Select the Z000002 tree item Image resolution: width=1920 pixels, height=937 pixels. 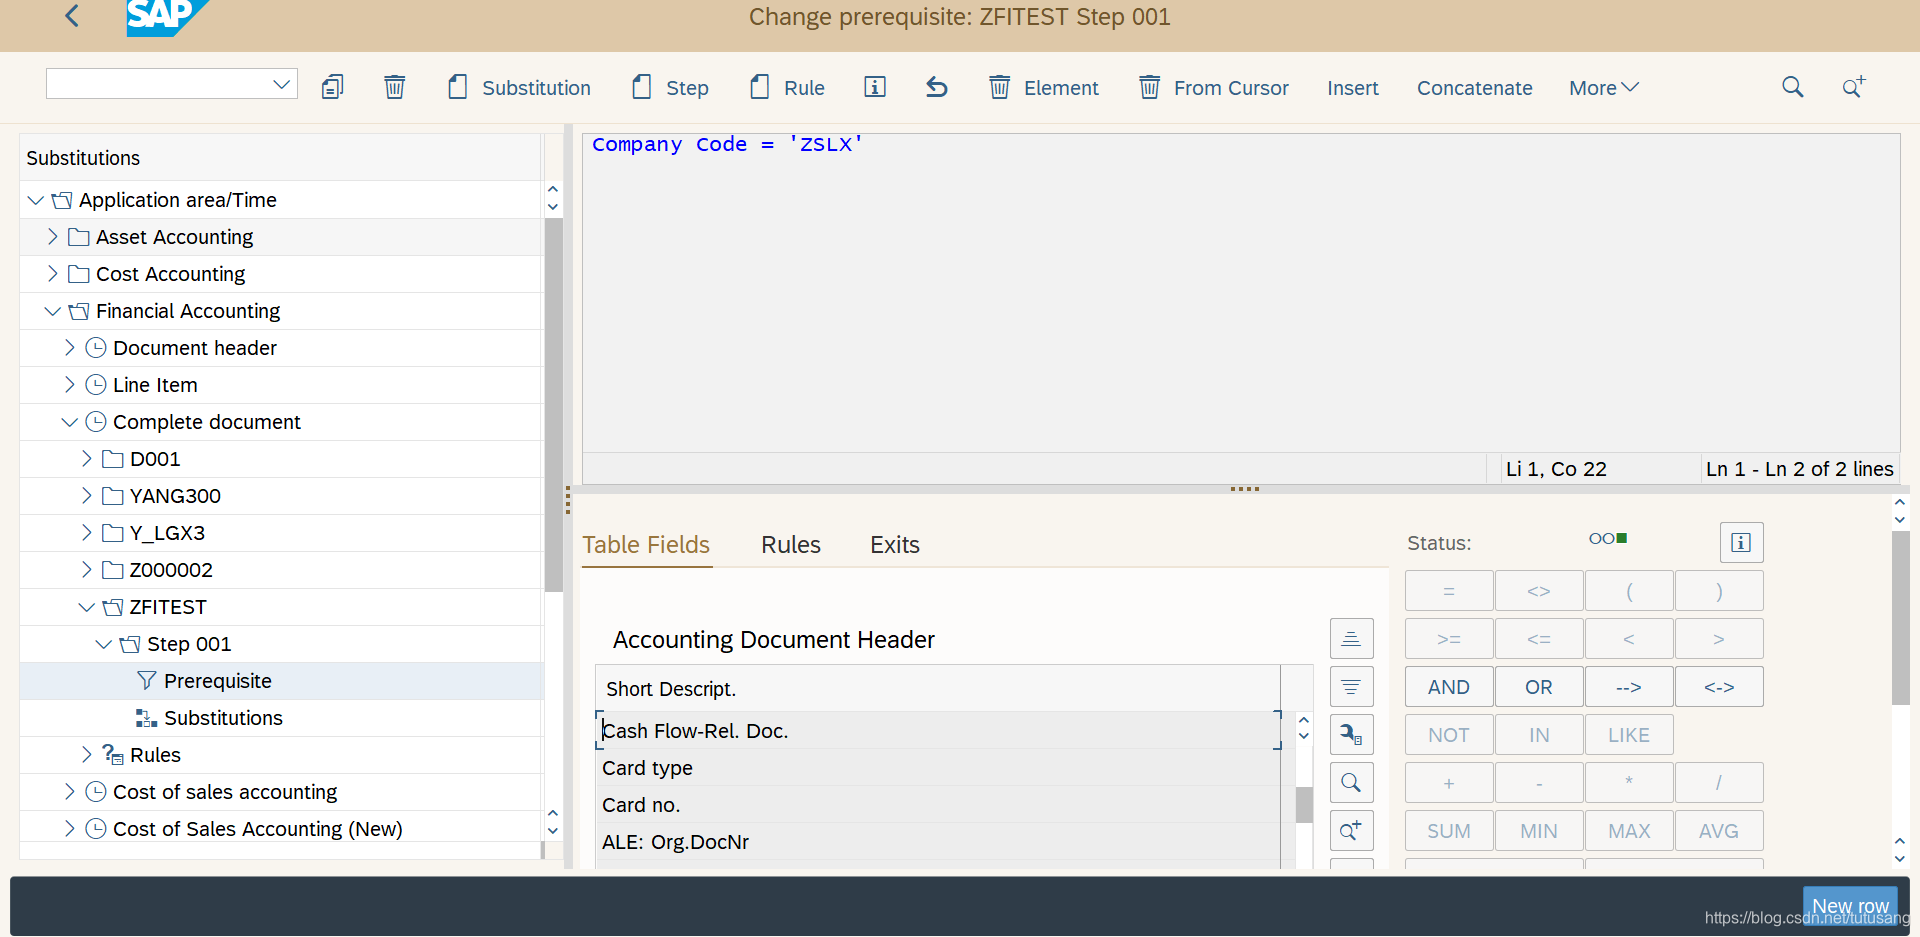pos(171,570)
